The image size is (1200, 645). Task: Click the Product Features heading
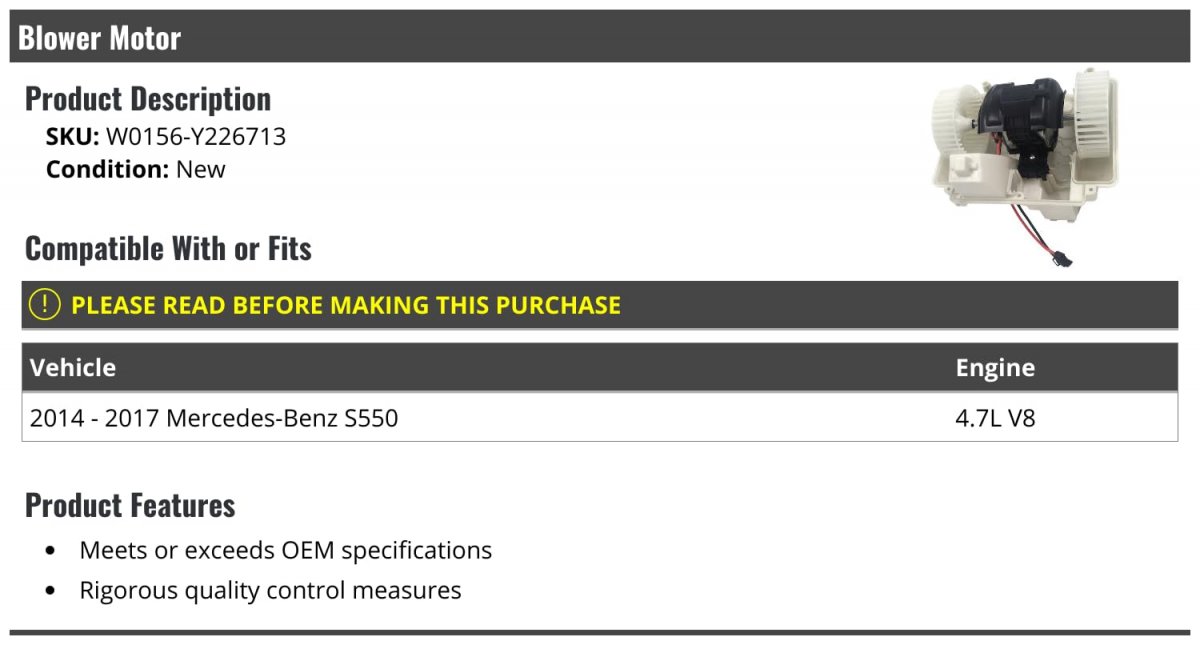(130, 505)
